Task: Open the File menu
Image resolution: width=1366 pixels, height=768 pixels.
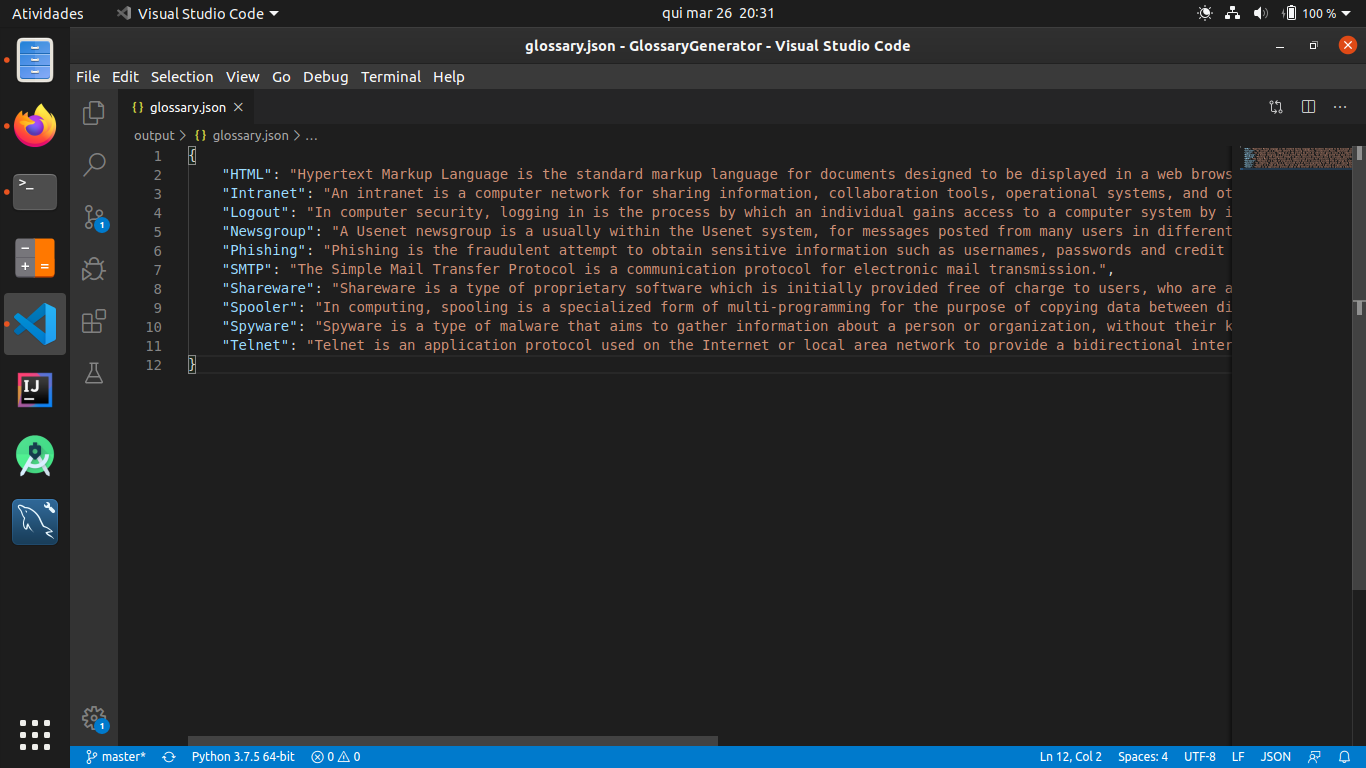Action: 88,77
